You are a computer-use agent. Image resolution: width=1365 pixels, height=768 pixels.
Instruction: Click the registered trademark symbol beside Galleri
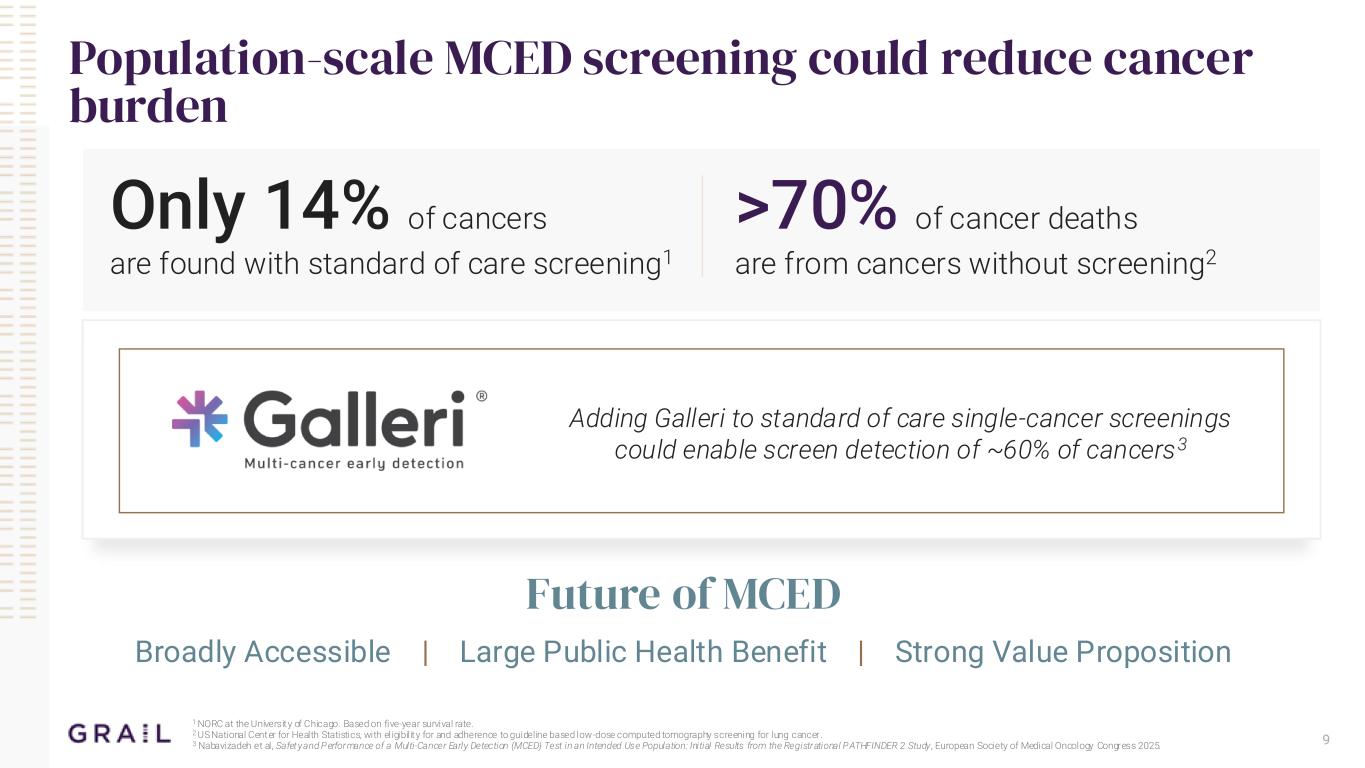pyautogui.click(x=481, y=396)
